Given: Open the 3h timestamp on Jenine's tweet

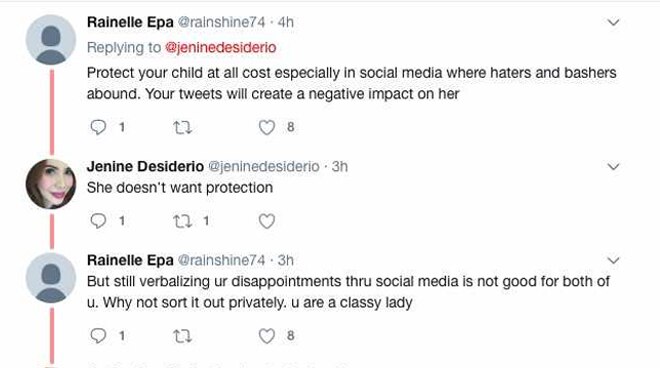Looking at the screenshot, I should pyautogui.click(x=340, y=167).
